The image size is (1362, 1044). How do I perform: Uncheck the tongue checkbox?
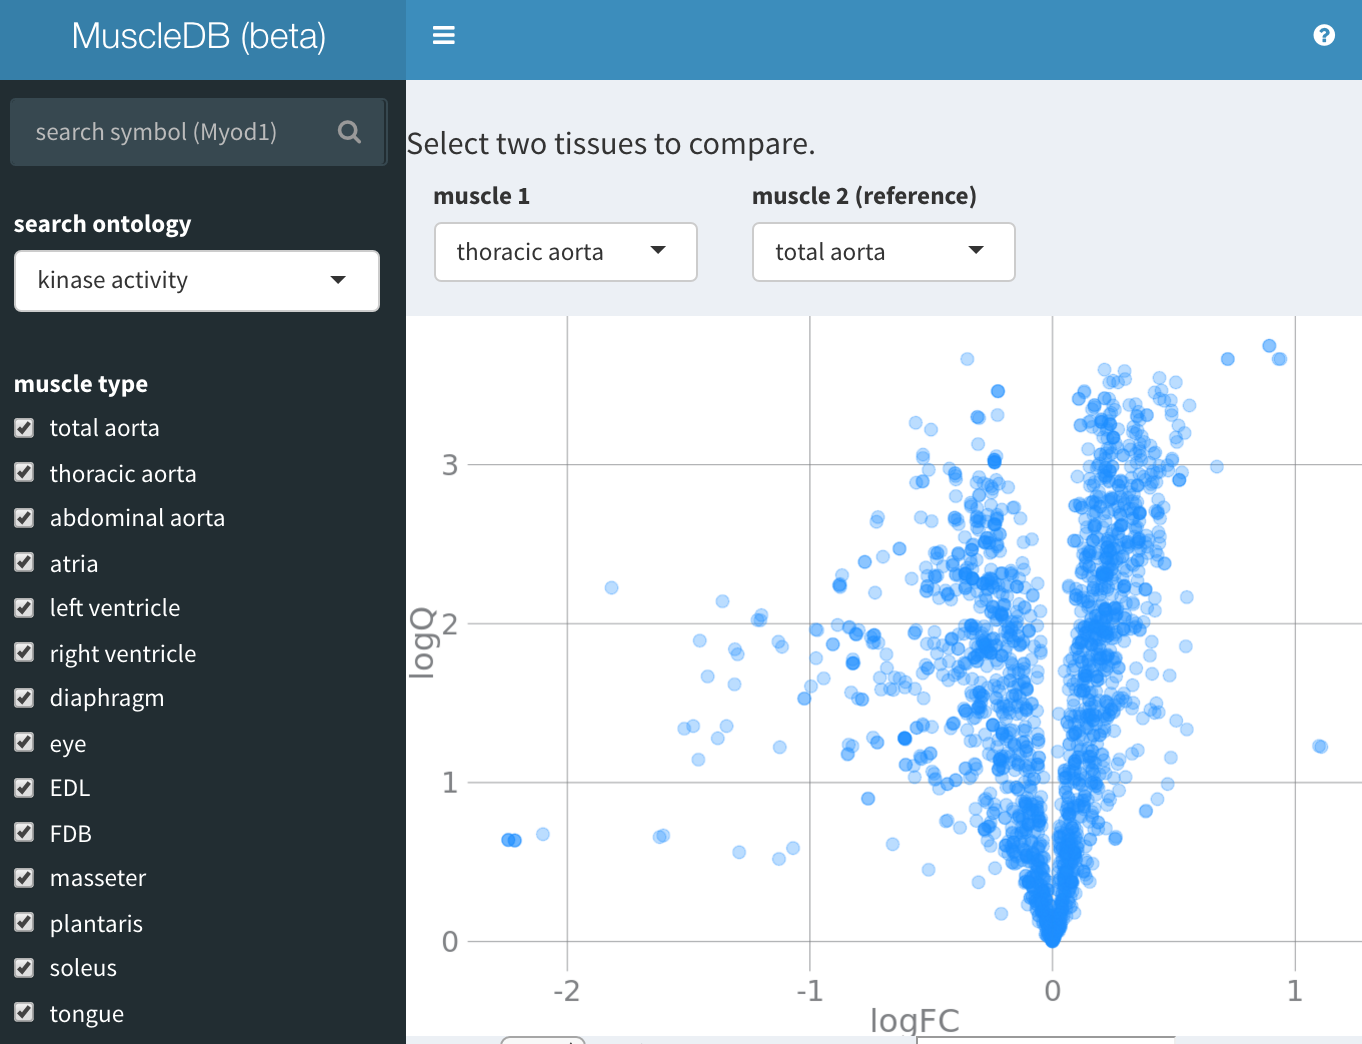coord(25,1013)
